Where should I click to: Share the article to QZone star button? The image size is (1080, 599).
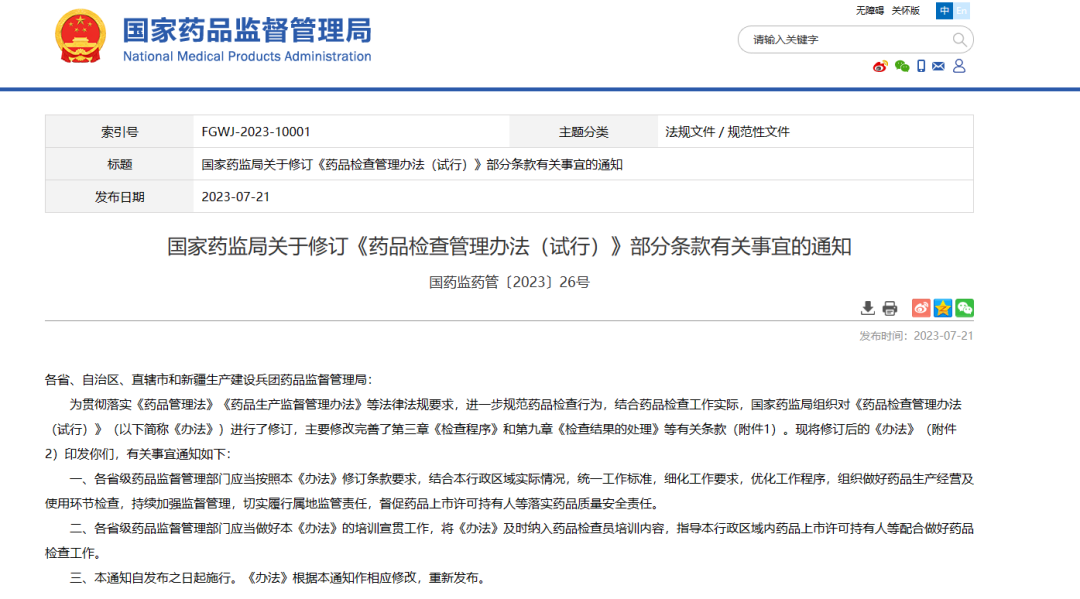click(x=942, y=308)
